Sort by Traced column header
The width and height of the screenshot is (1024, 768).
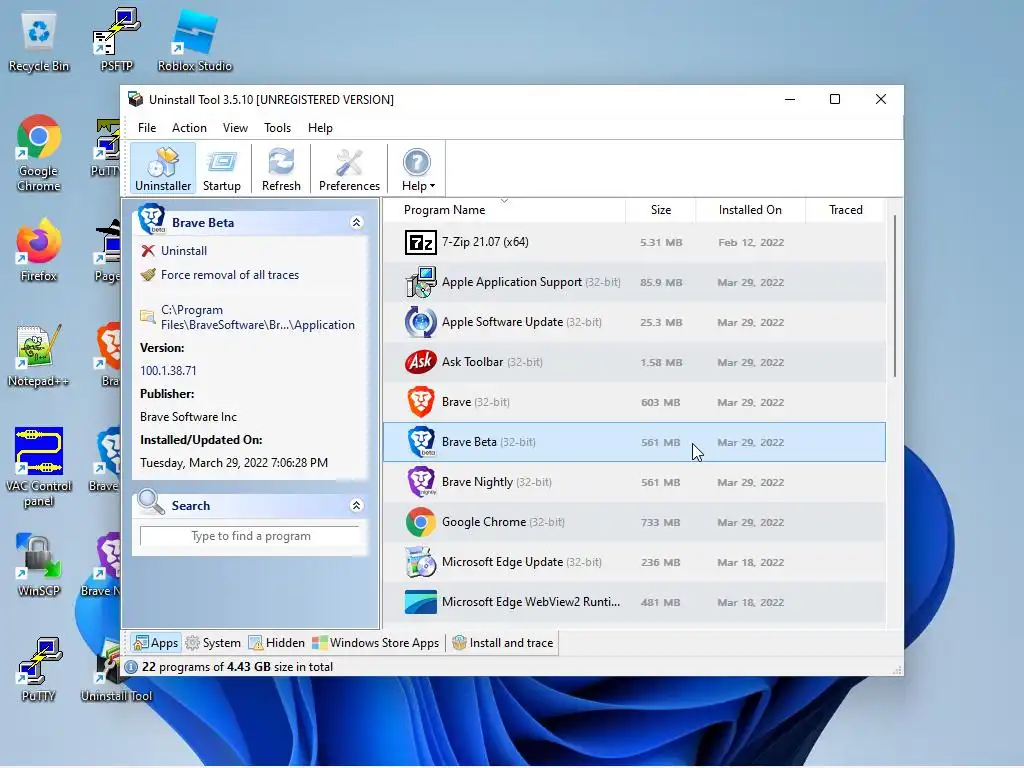(x=845, y=210)
